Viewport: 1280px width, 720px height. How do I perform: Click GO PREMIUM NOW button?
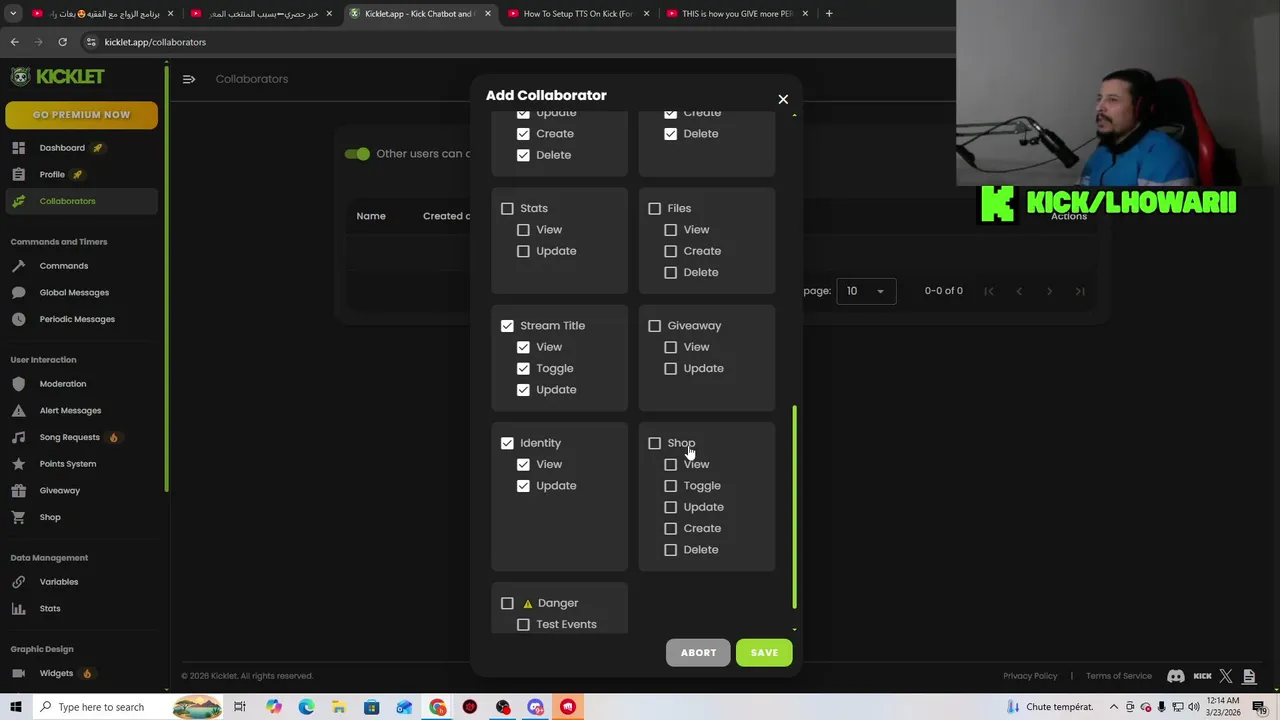pyautogui.click(x=81, y=115)
